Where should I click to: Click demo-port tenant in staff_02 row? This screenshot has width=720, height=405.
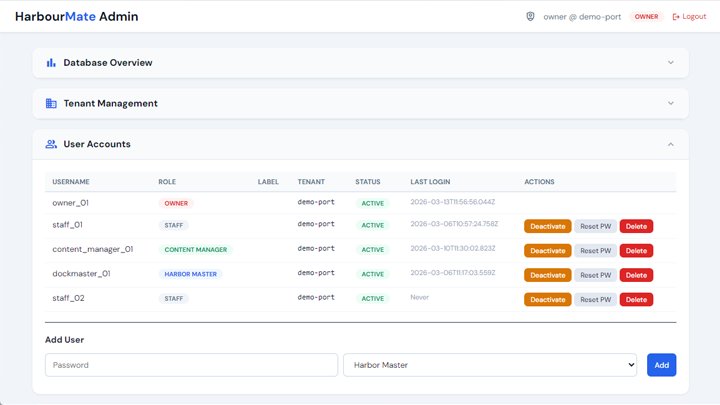(316, 298)
